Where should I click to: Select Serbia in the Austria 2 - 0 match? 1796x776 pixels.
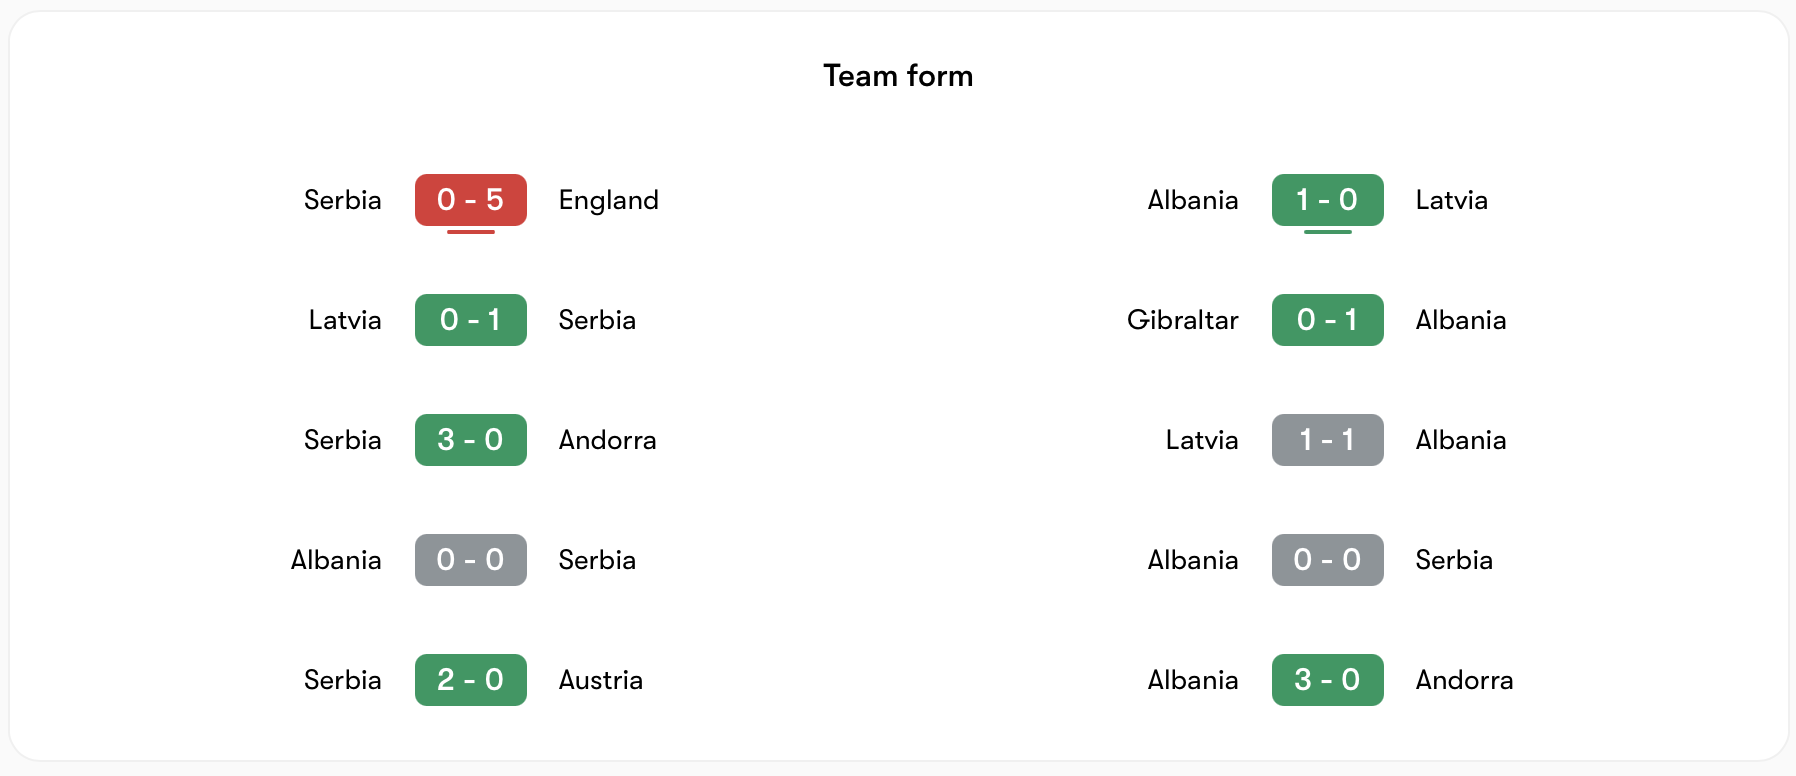tap(342, 680)
